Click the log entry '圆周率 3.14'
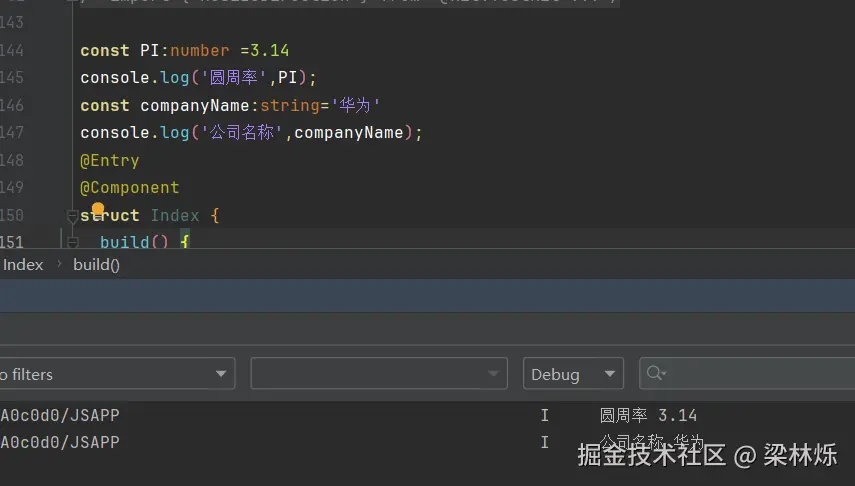855x486 pixels. tap(648, 416)
